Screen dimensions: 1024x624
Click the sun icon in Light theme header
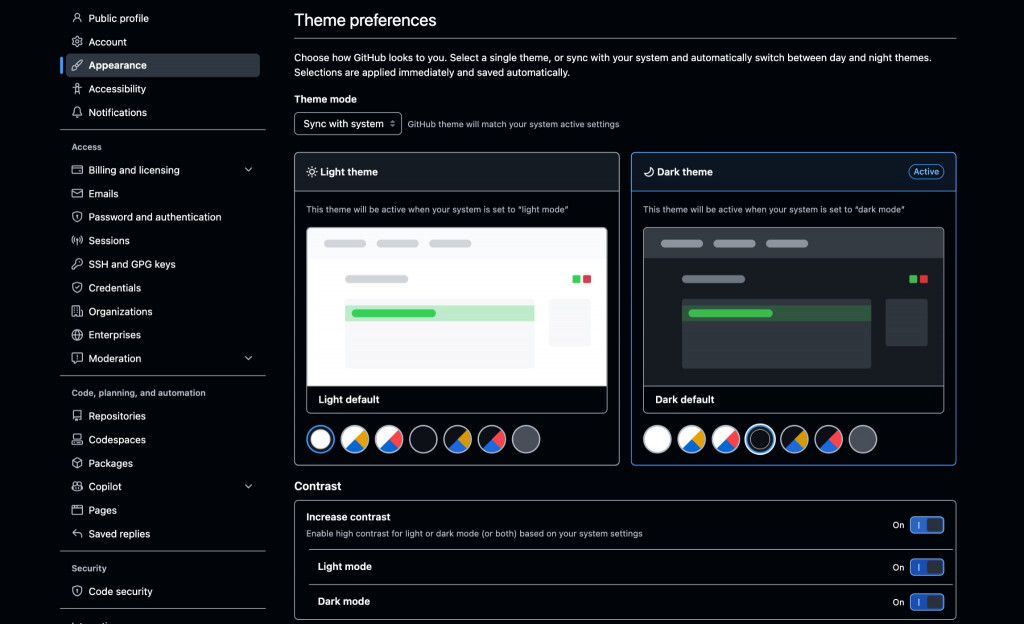[312, 172]
